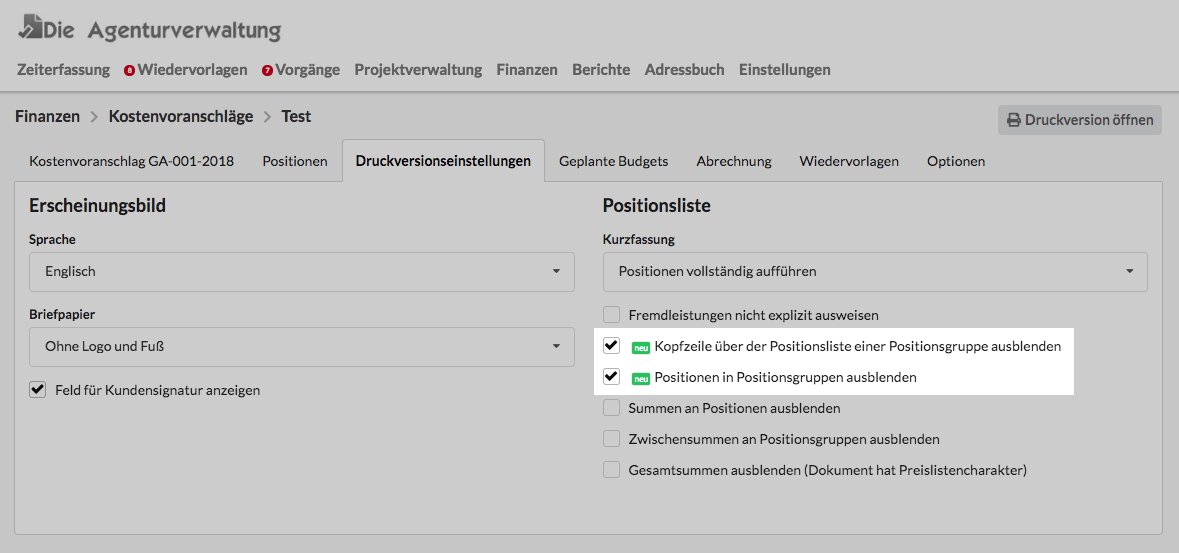Enable Fremdleistungen nicht explizit ausweisen

[x=611, y=314]
